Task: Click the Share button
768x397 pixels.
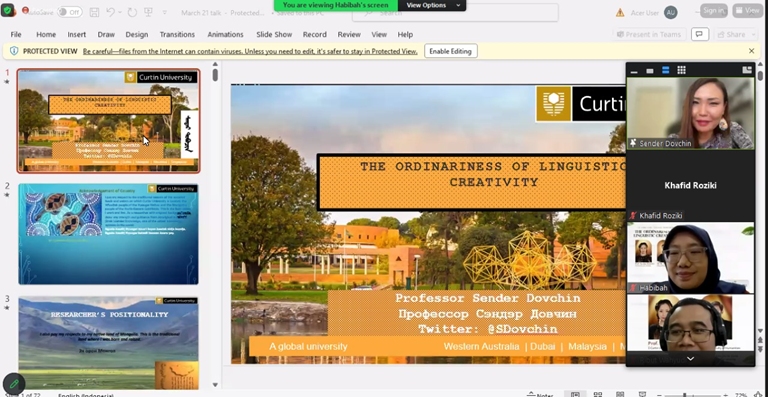Action: (x=732, y=34)
